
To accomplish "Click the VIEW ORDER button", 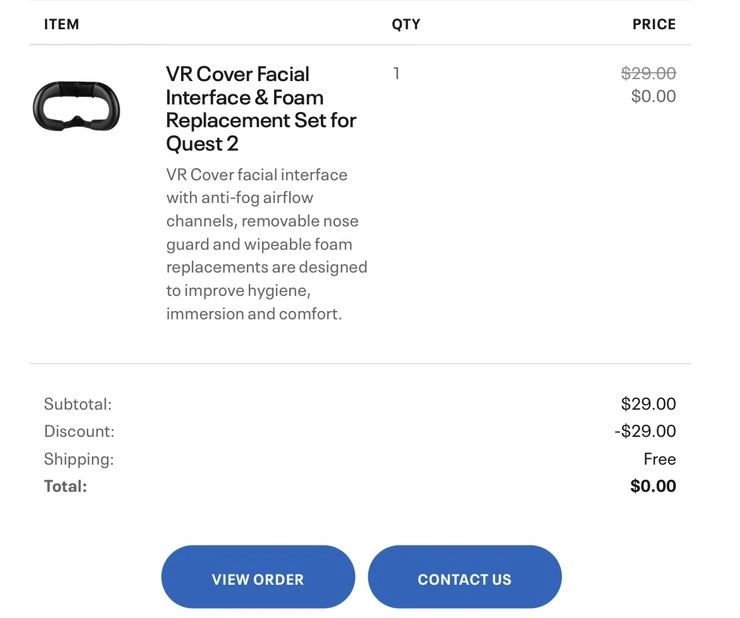I will [258, 578].
